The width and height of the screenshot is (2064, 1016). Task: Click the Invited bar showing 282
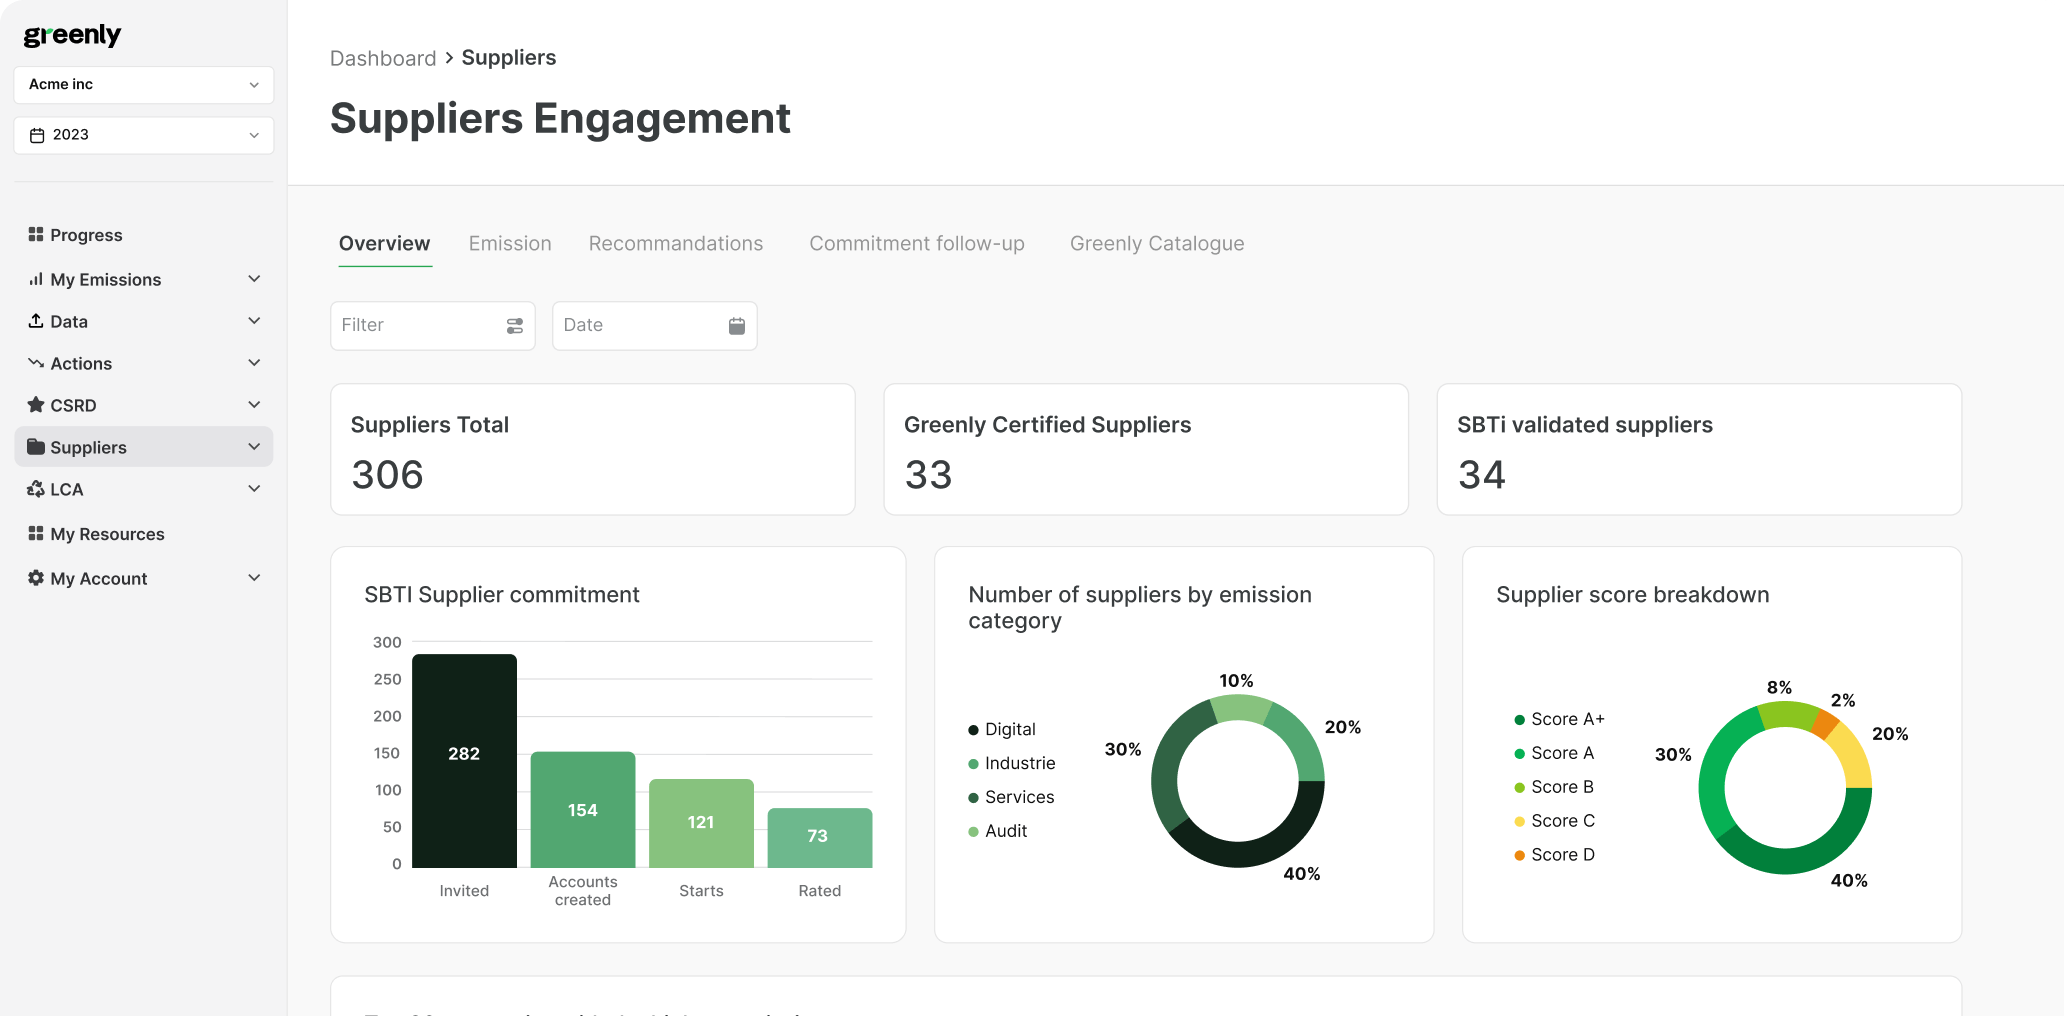click(x=464, y=760)
